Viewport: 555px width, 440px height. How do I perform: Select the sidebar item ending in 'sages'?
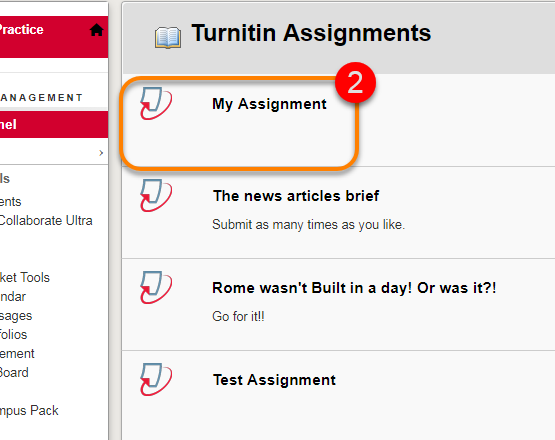point(16,316)
